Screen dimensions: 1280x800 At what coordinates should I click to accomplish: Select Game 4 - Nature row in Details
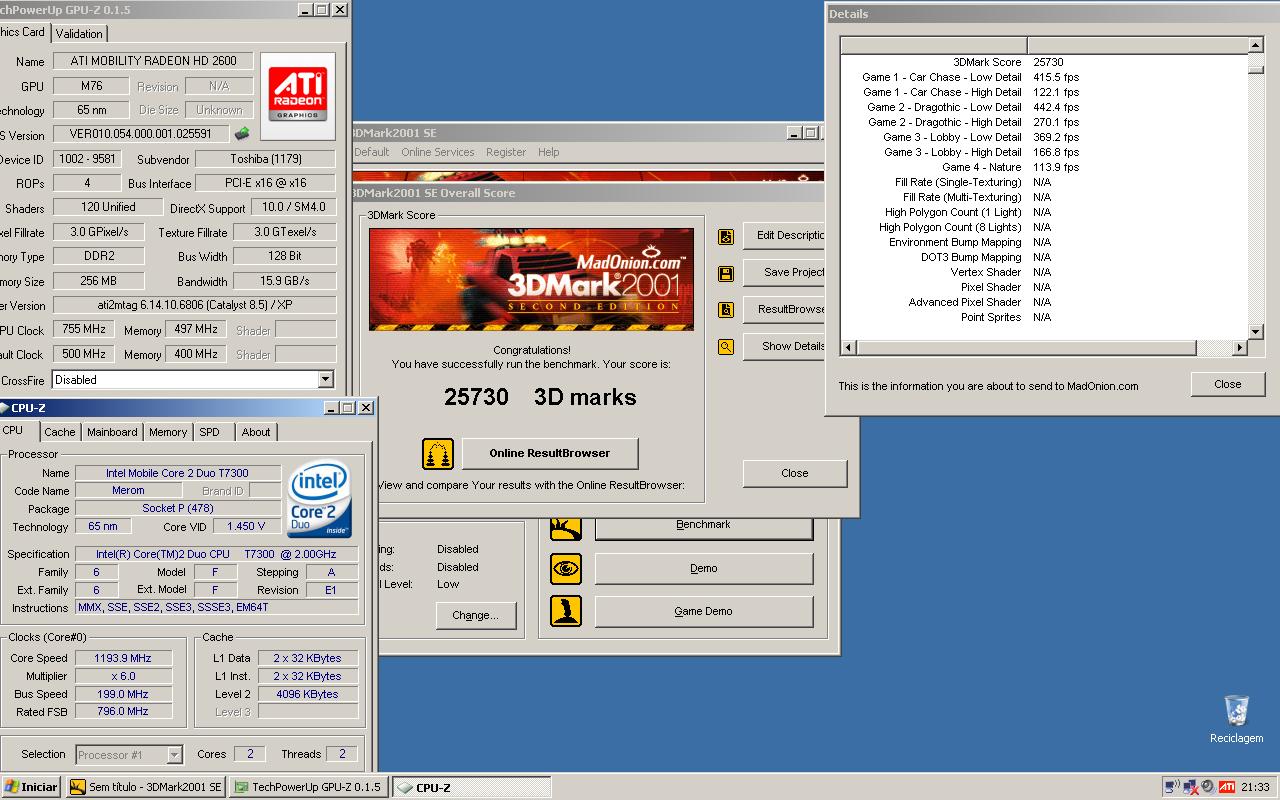(1044, 167)
